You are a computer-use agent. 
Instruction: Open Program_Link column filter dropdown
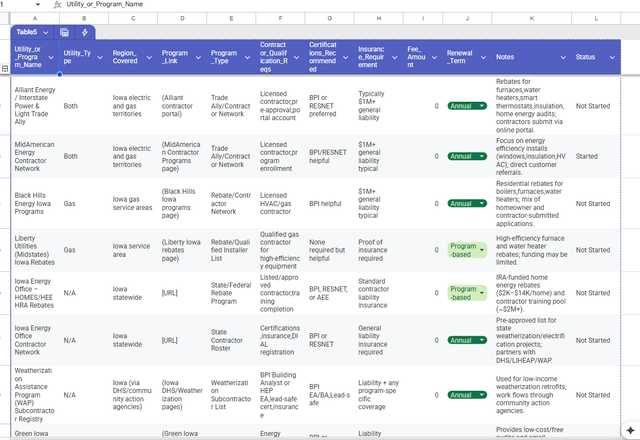(x=198, y=58)
